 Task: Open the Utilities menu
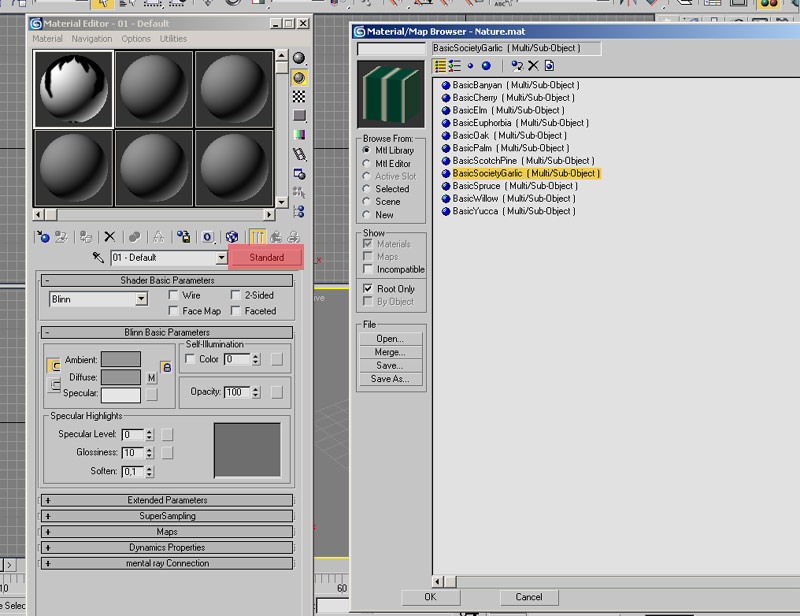(173, 39)
